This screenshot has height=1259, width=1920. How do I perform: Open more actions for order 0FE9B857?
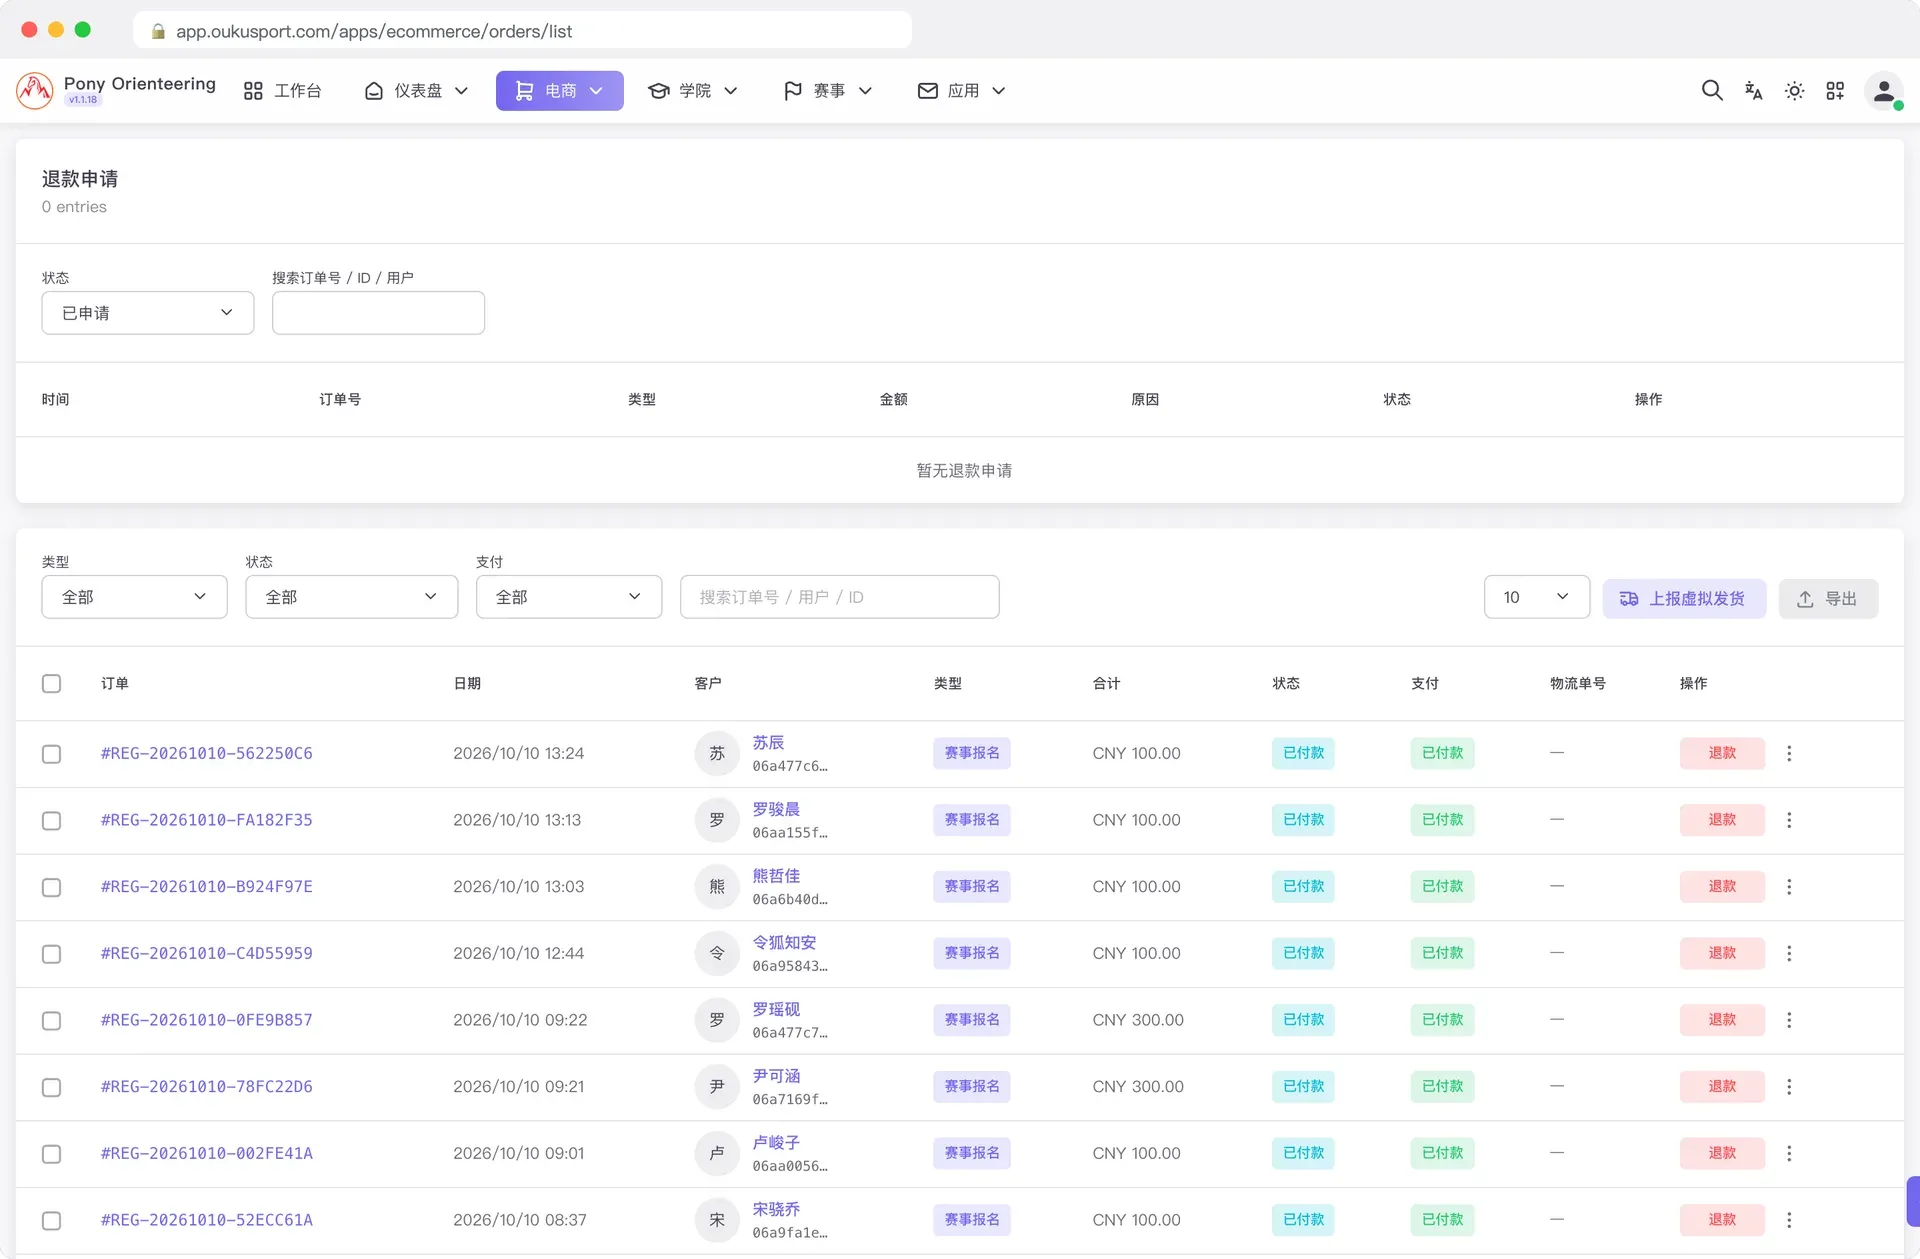click(1789, 1020)
